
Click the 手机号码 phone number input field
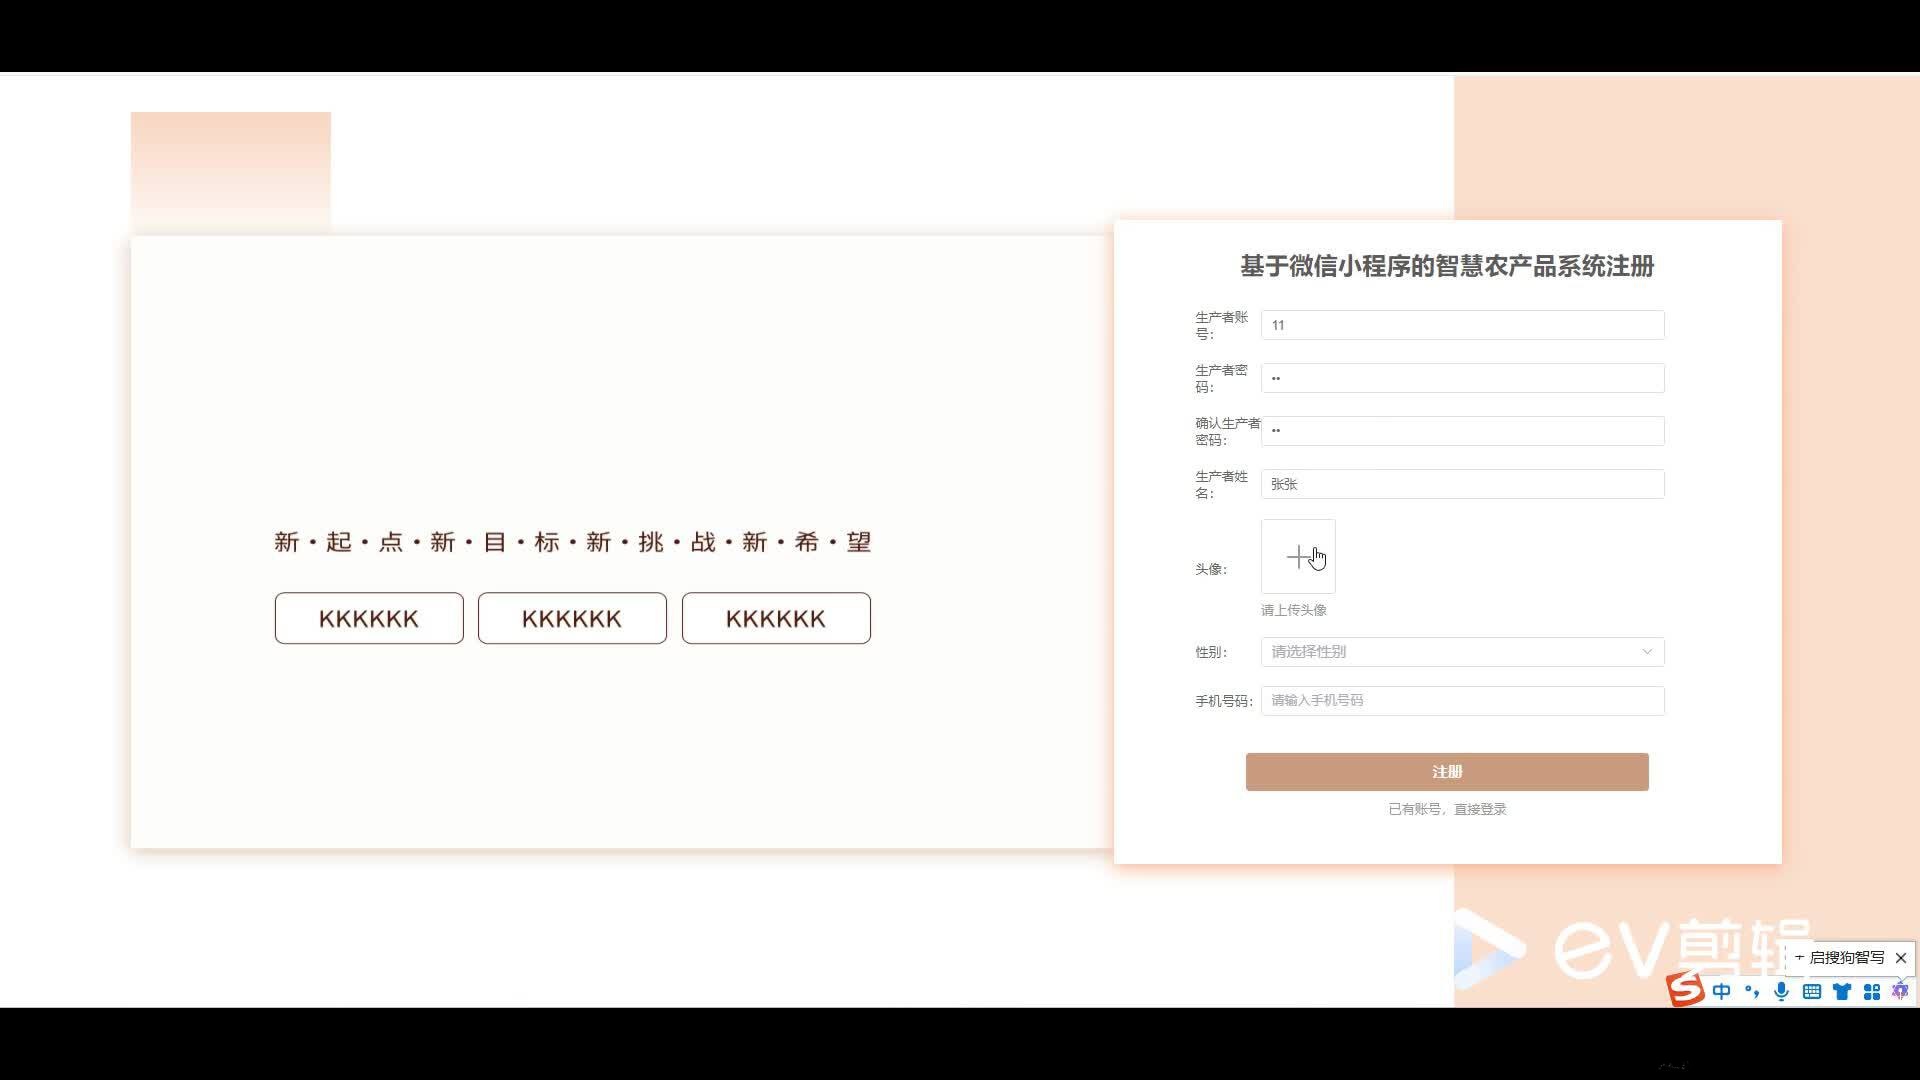[1462, 700]
